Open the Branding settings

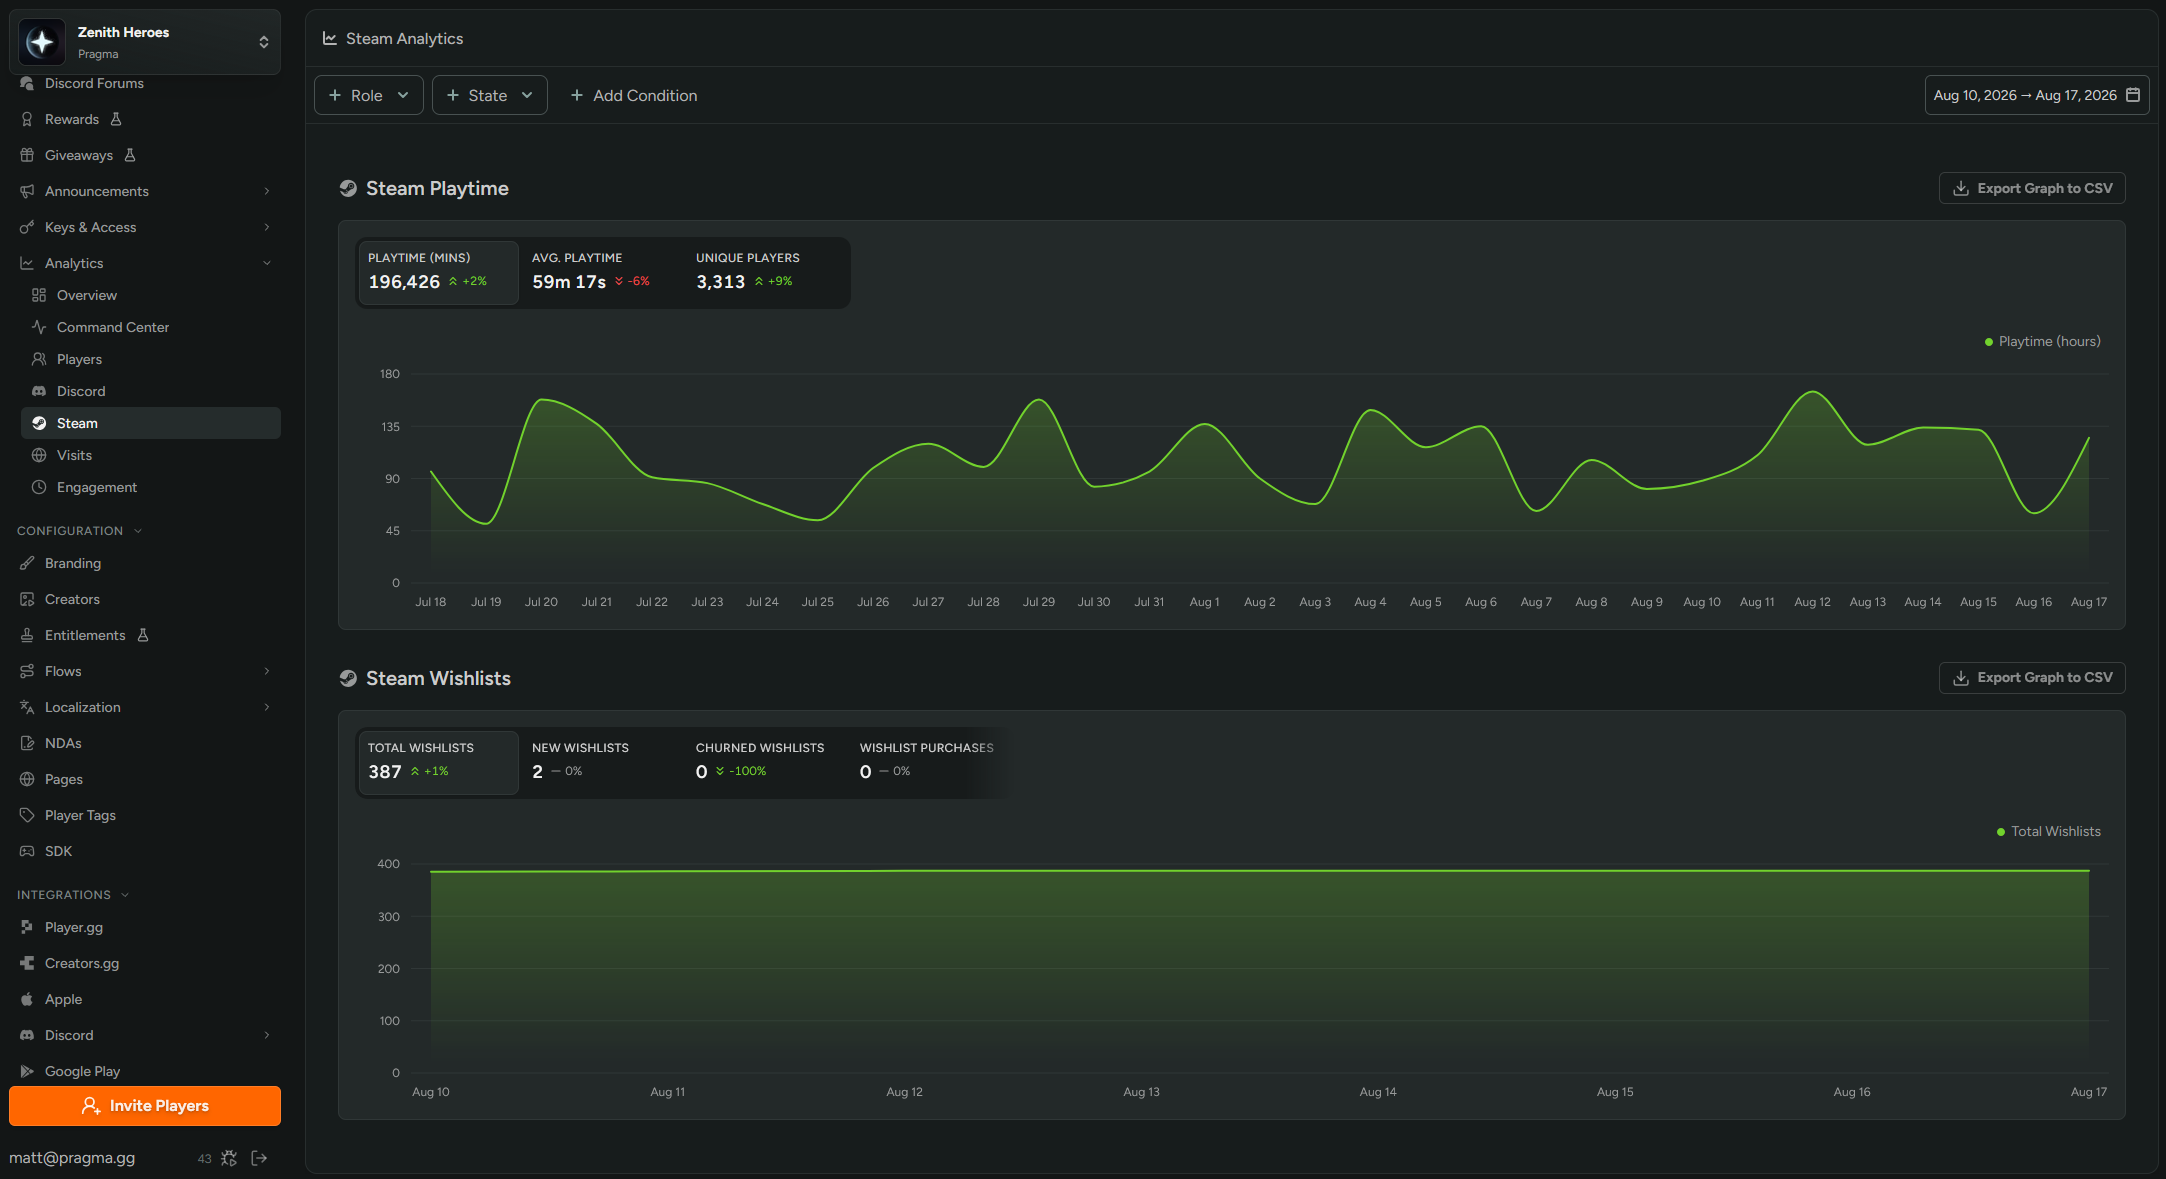[x=73, y=563]
